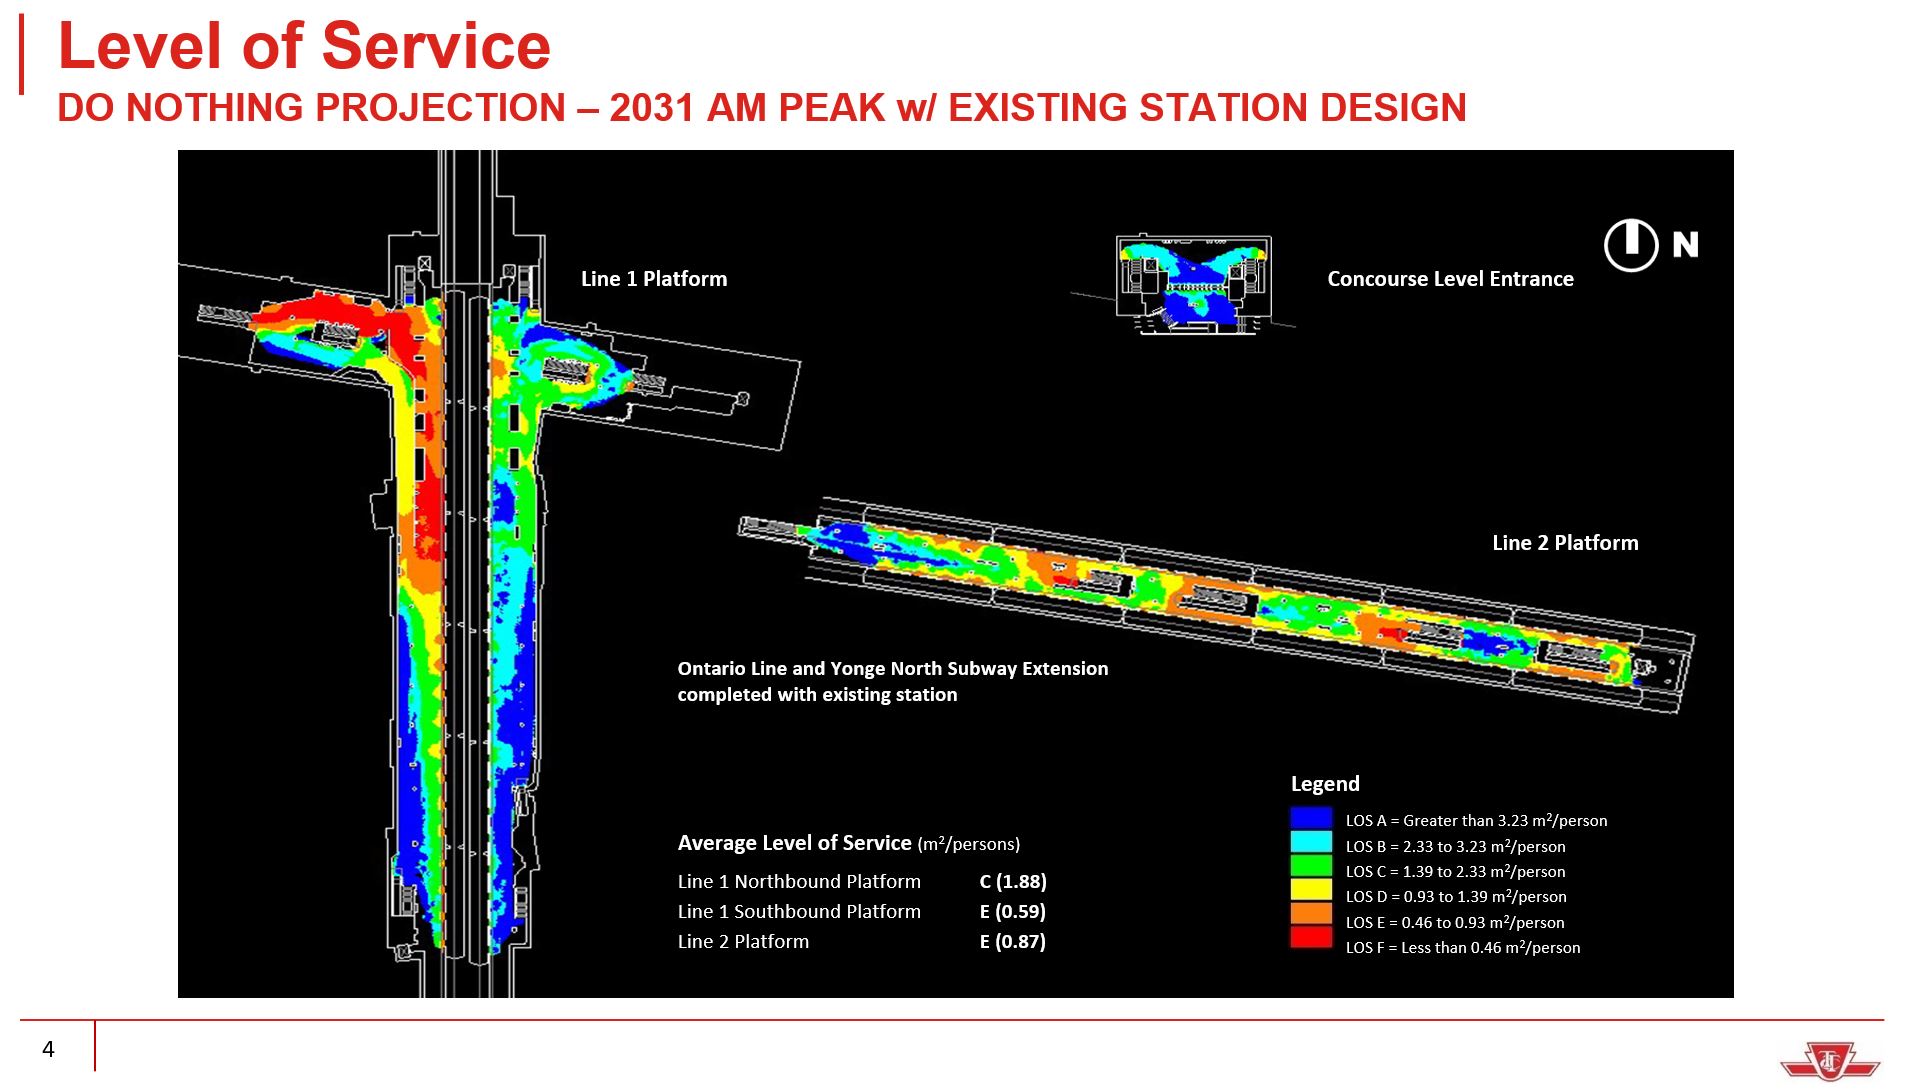Select the Line 2 Platform label
This screenshot has height=1089, width=1912.
[1565, 543]
